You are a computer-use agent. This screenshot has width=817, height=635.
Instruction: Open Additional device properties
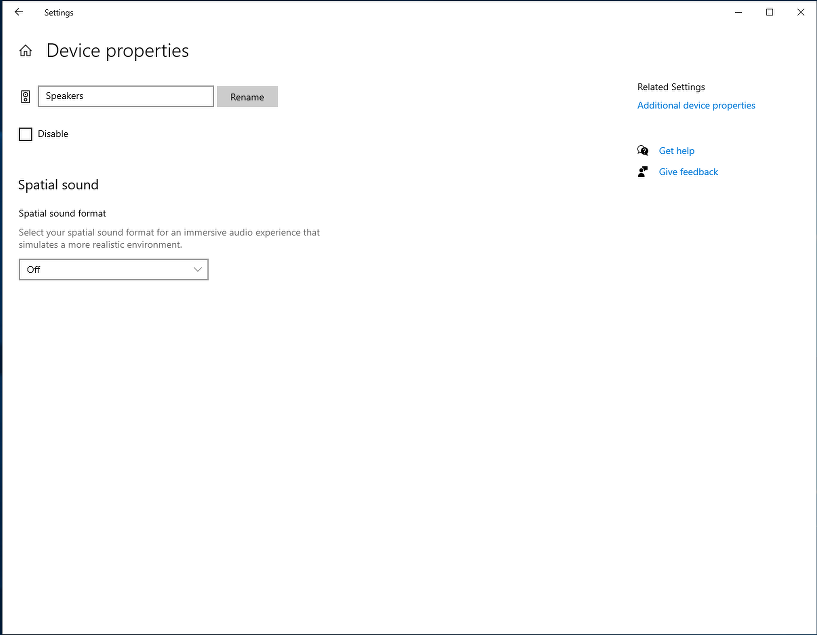point(696,105)
